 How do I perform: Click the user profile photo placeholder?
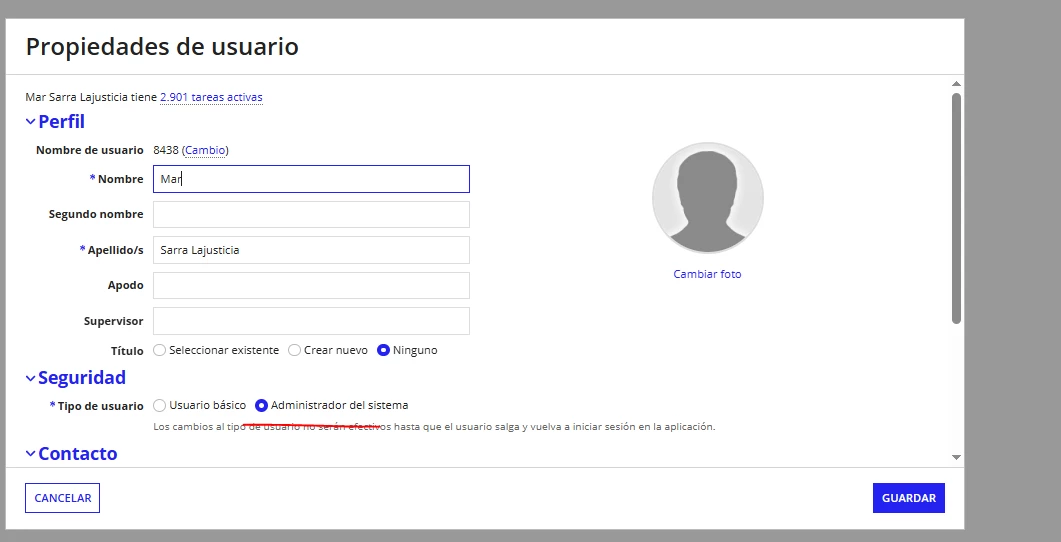(x=708, y=198)
